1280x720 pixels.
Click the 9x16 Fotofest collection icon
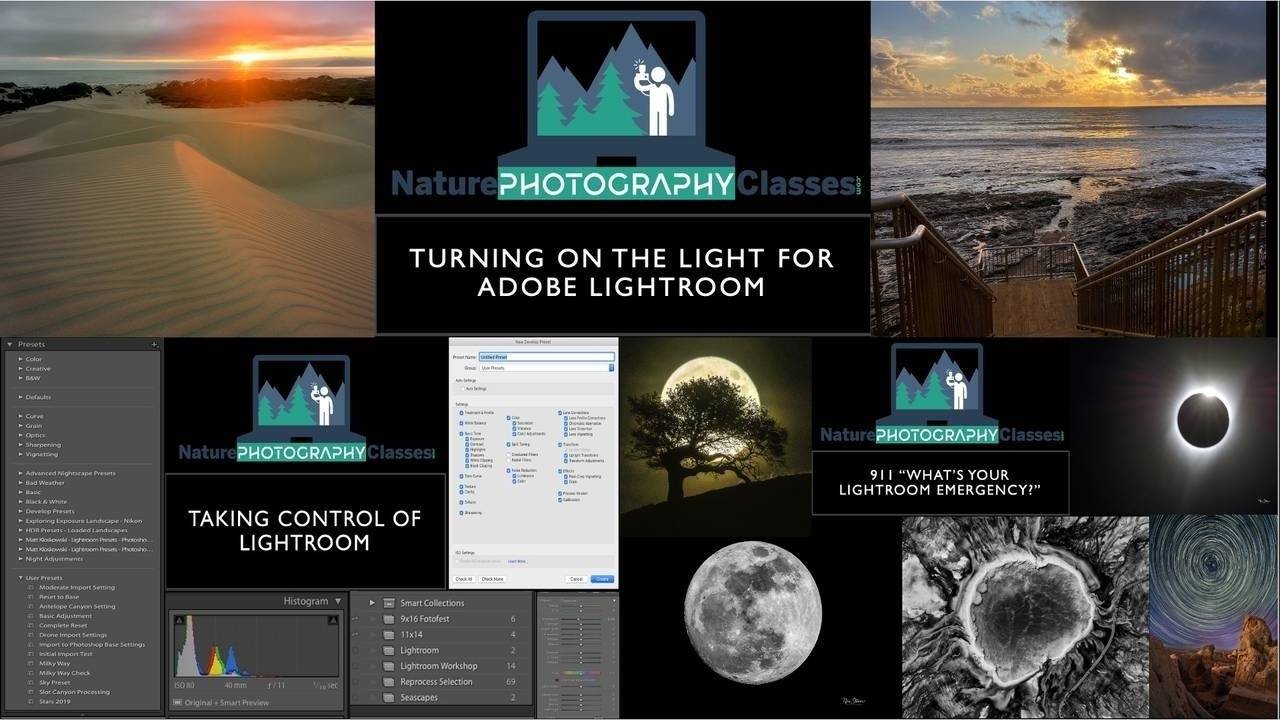387,619
